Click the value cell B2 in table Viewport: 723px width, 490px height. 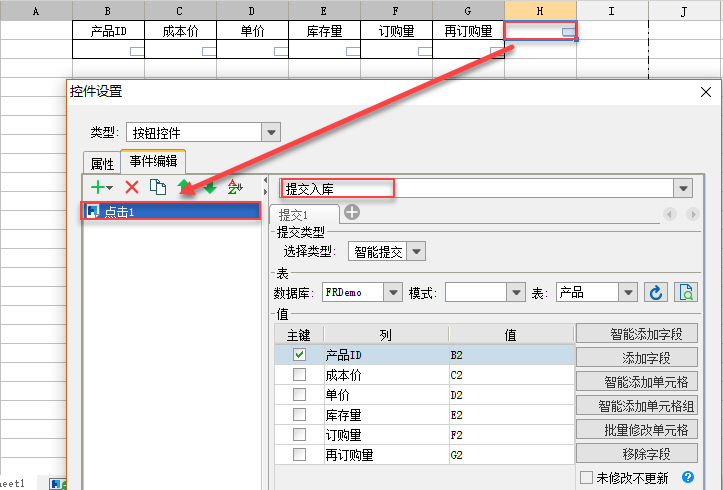click(x=511, y=355)
